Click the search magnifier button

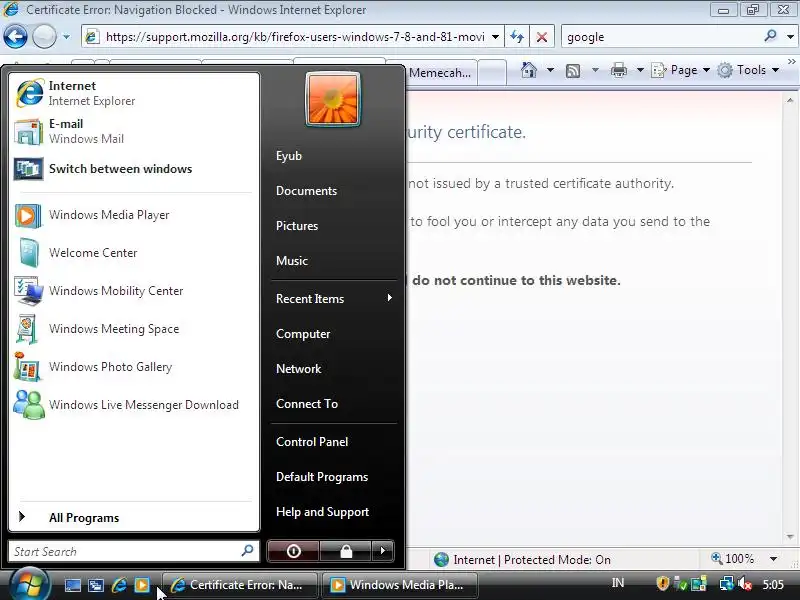click(770, 36)
